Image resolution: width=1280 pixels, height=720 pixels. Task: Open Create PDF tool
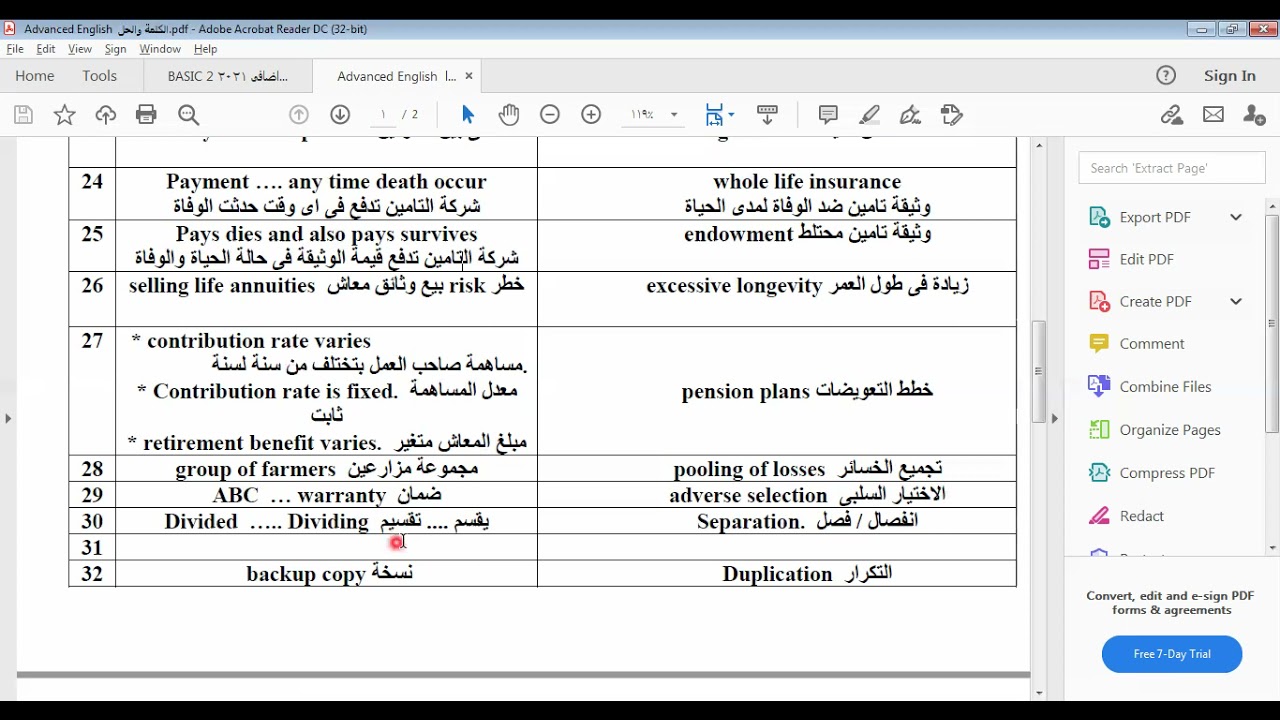click(1155, 301)
